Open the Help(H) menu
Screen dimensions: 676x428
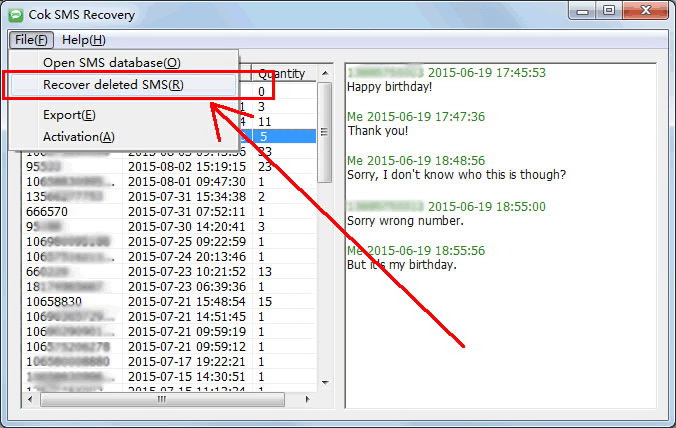tap(84, 40)
